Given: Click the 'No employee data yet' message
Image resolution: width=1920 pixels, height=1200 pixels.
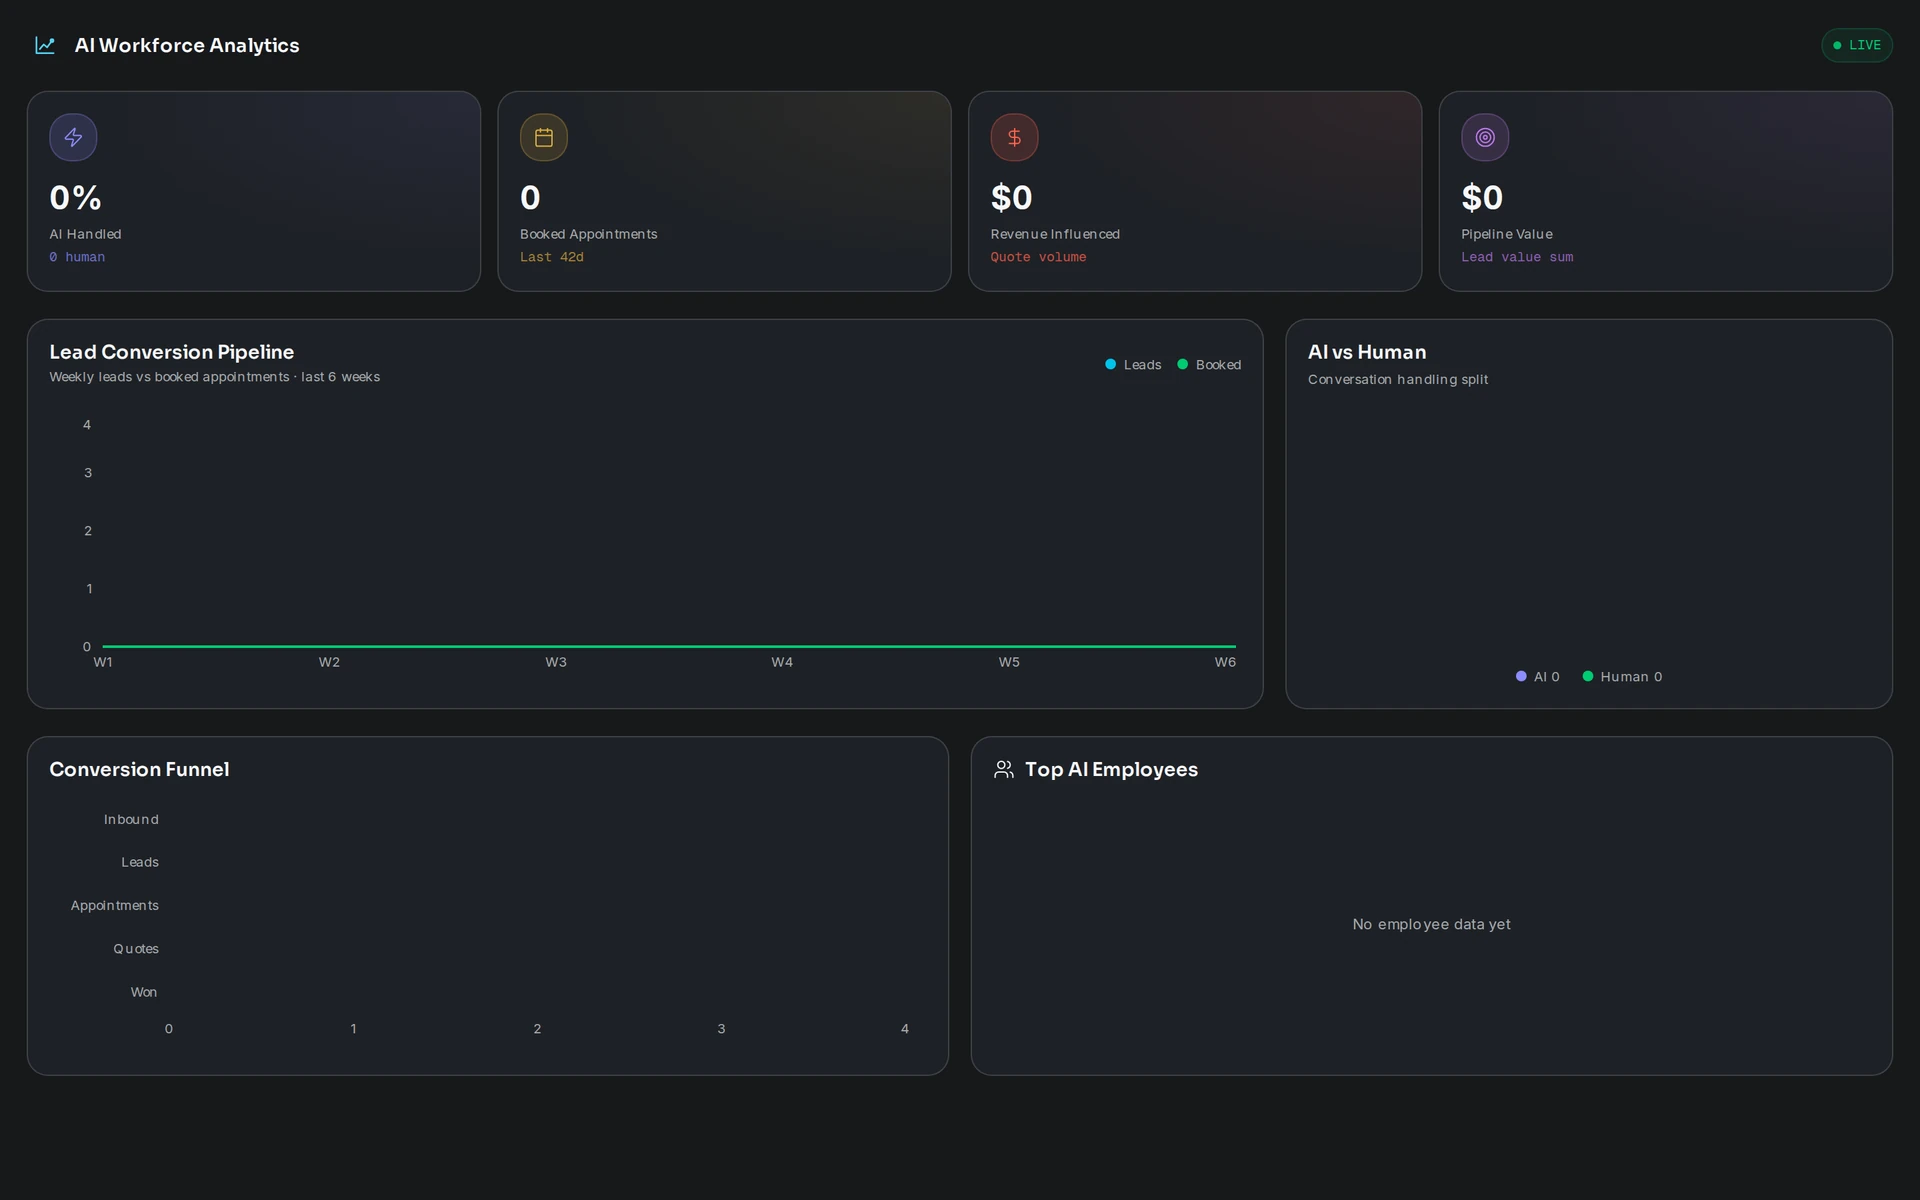Looking at the screenshot, I should point(1431,924).
